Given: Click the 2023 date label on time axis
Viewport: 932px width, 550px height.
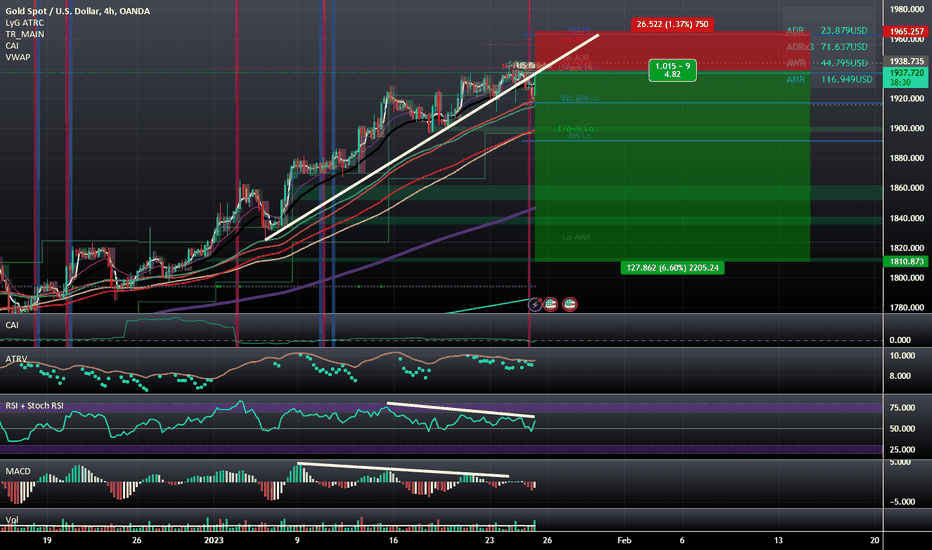Looking at the screenshot, I should click(214, 540).
